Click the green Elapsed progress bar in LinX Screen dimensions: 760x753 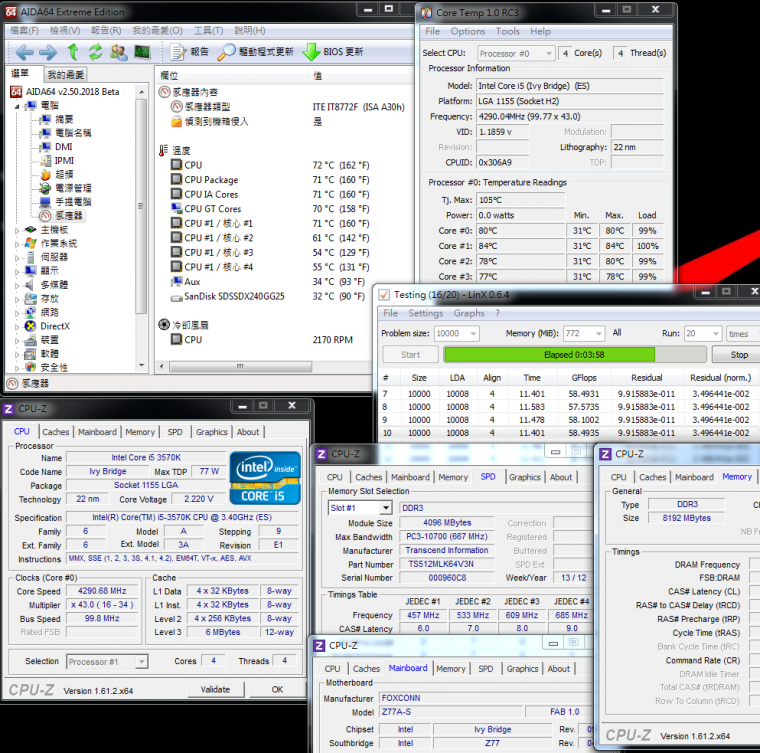548,355
